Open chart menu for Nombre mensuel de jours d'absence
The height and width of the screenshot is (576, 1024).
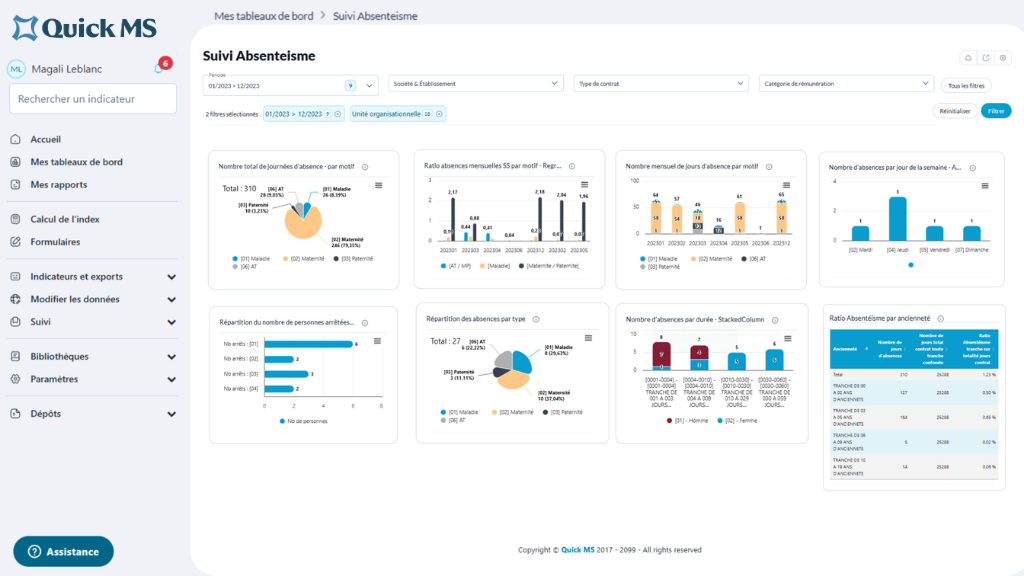(786, 185)
